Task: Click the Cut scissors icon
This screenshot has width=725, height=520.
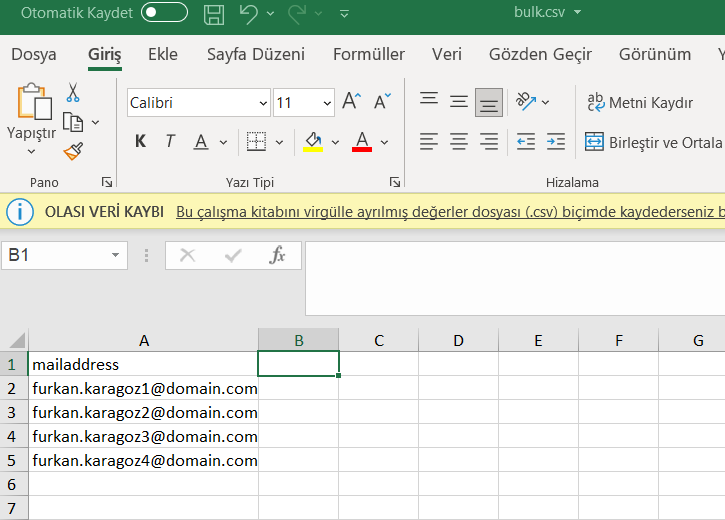Action: click(72, 93)
